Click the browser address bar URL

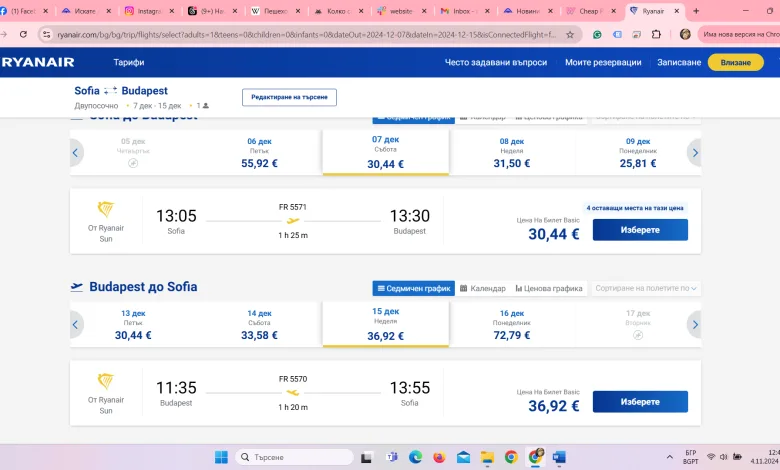pyautogui.click(x=307, y=34)
